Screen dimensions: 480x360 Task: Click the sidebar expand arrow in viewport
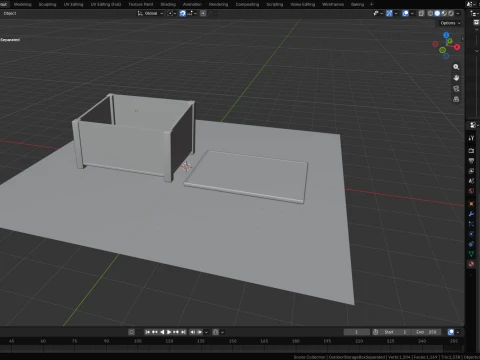(x=462, y=39)
